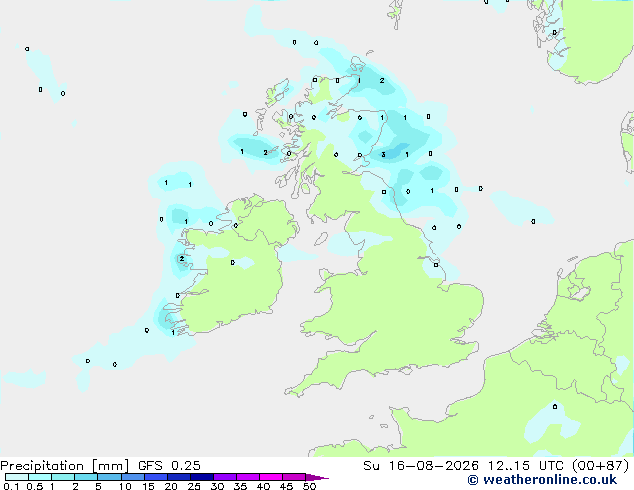Pick the 15–20 mm legend swatch
This screenshot has height=490, width=634.
[x=155, y=477]
